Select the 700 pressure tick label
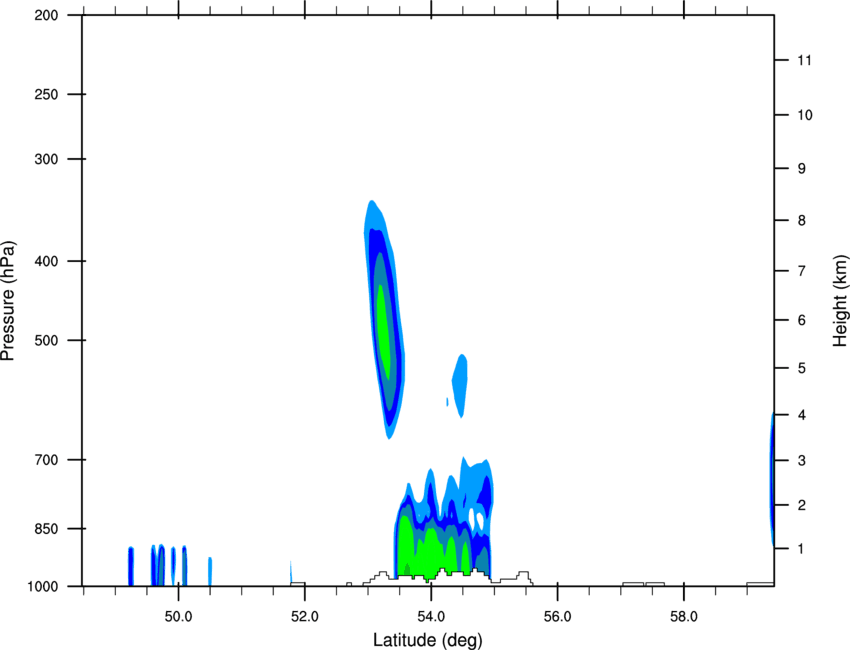This screenshot has width=850, height=650. coord(46,459)
